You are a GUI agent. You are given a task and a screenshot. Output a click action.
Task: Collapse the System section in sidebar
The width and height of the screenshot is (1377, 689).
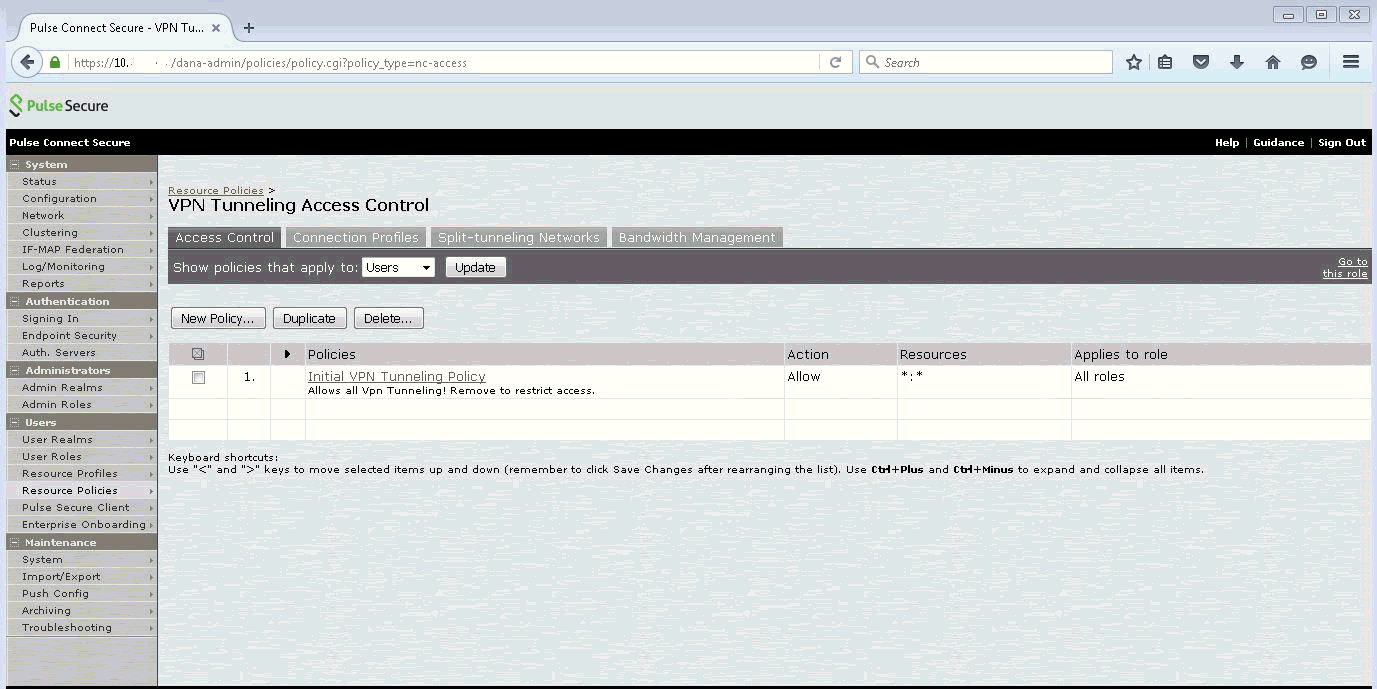(x=15, y=164)
